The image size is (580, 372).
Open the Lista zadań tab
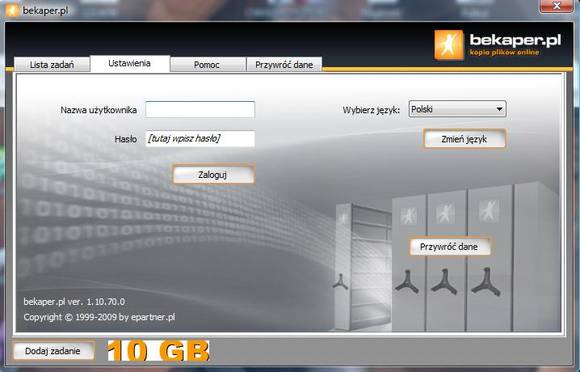(52, 64)
